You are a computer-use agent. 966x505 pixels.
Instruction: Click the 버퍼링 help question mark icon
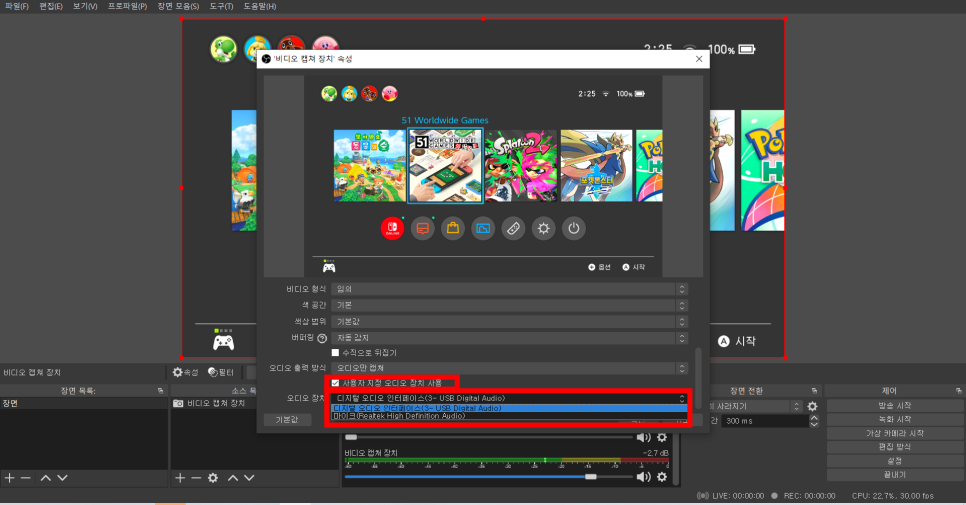pos(322,338)
